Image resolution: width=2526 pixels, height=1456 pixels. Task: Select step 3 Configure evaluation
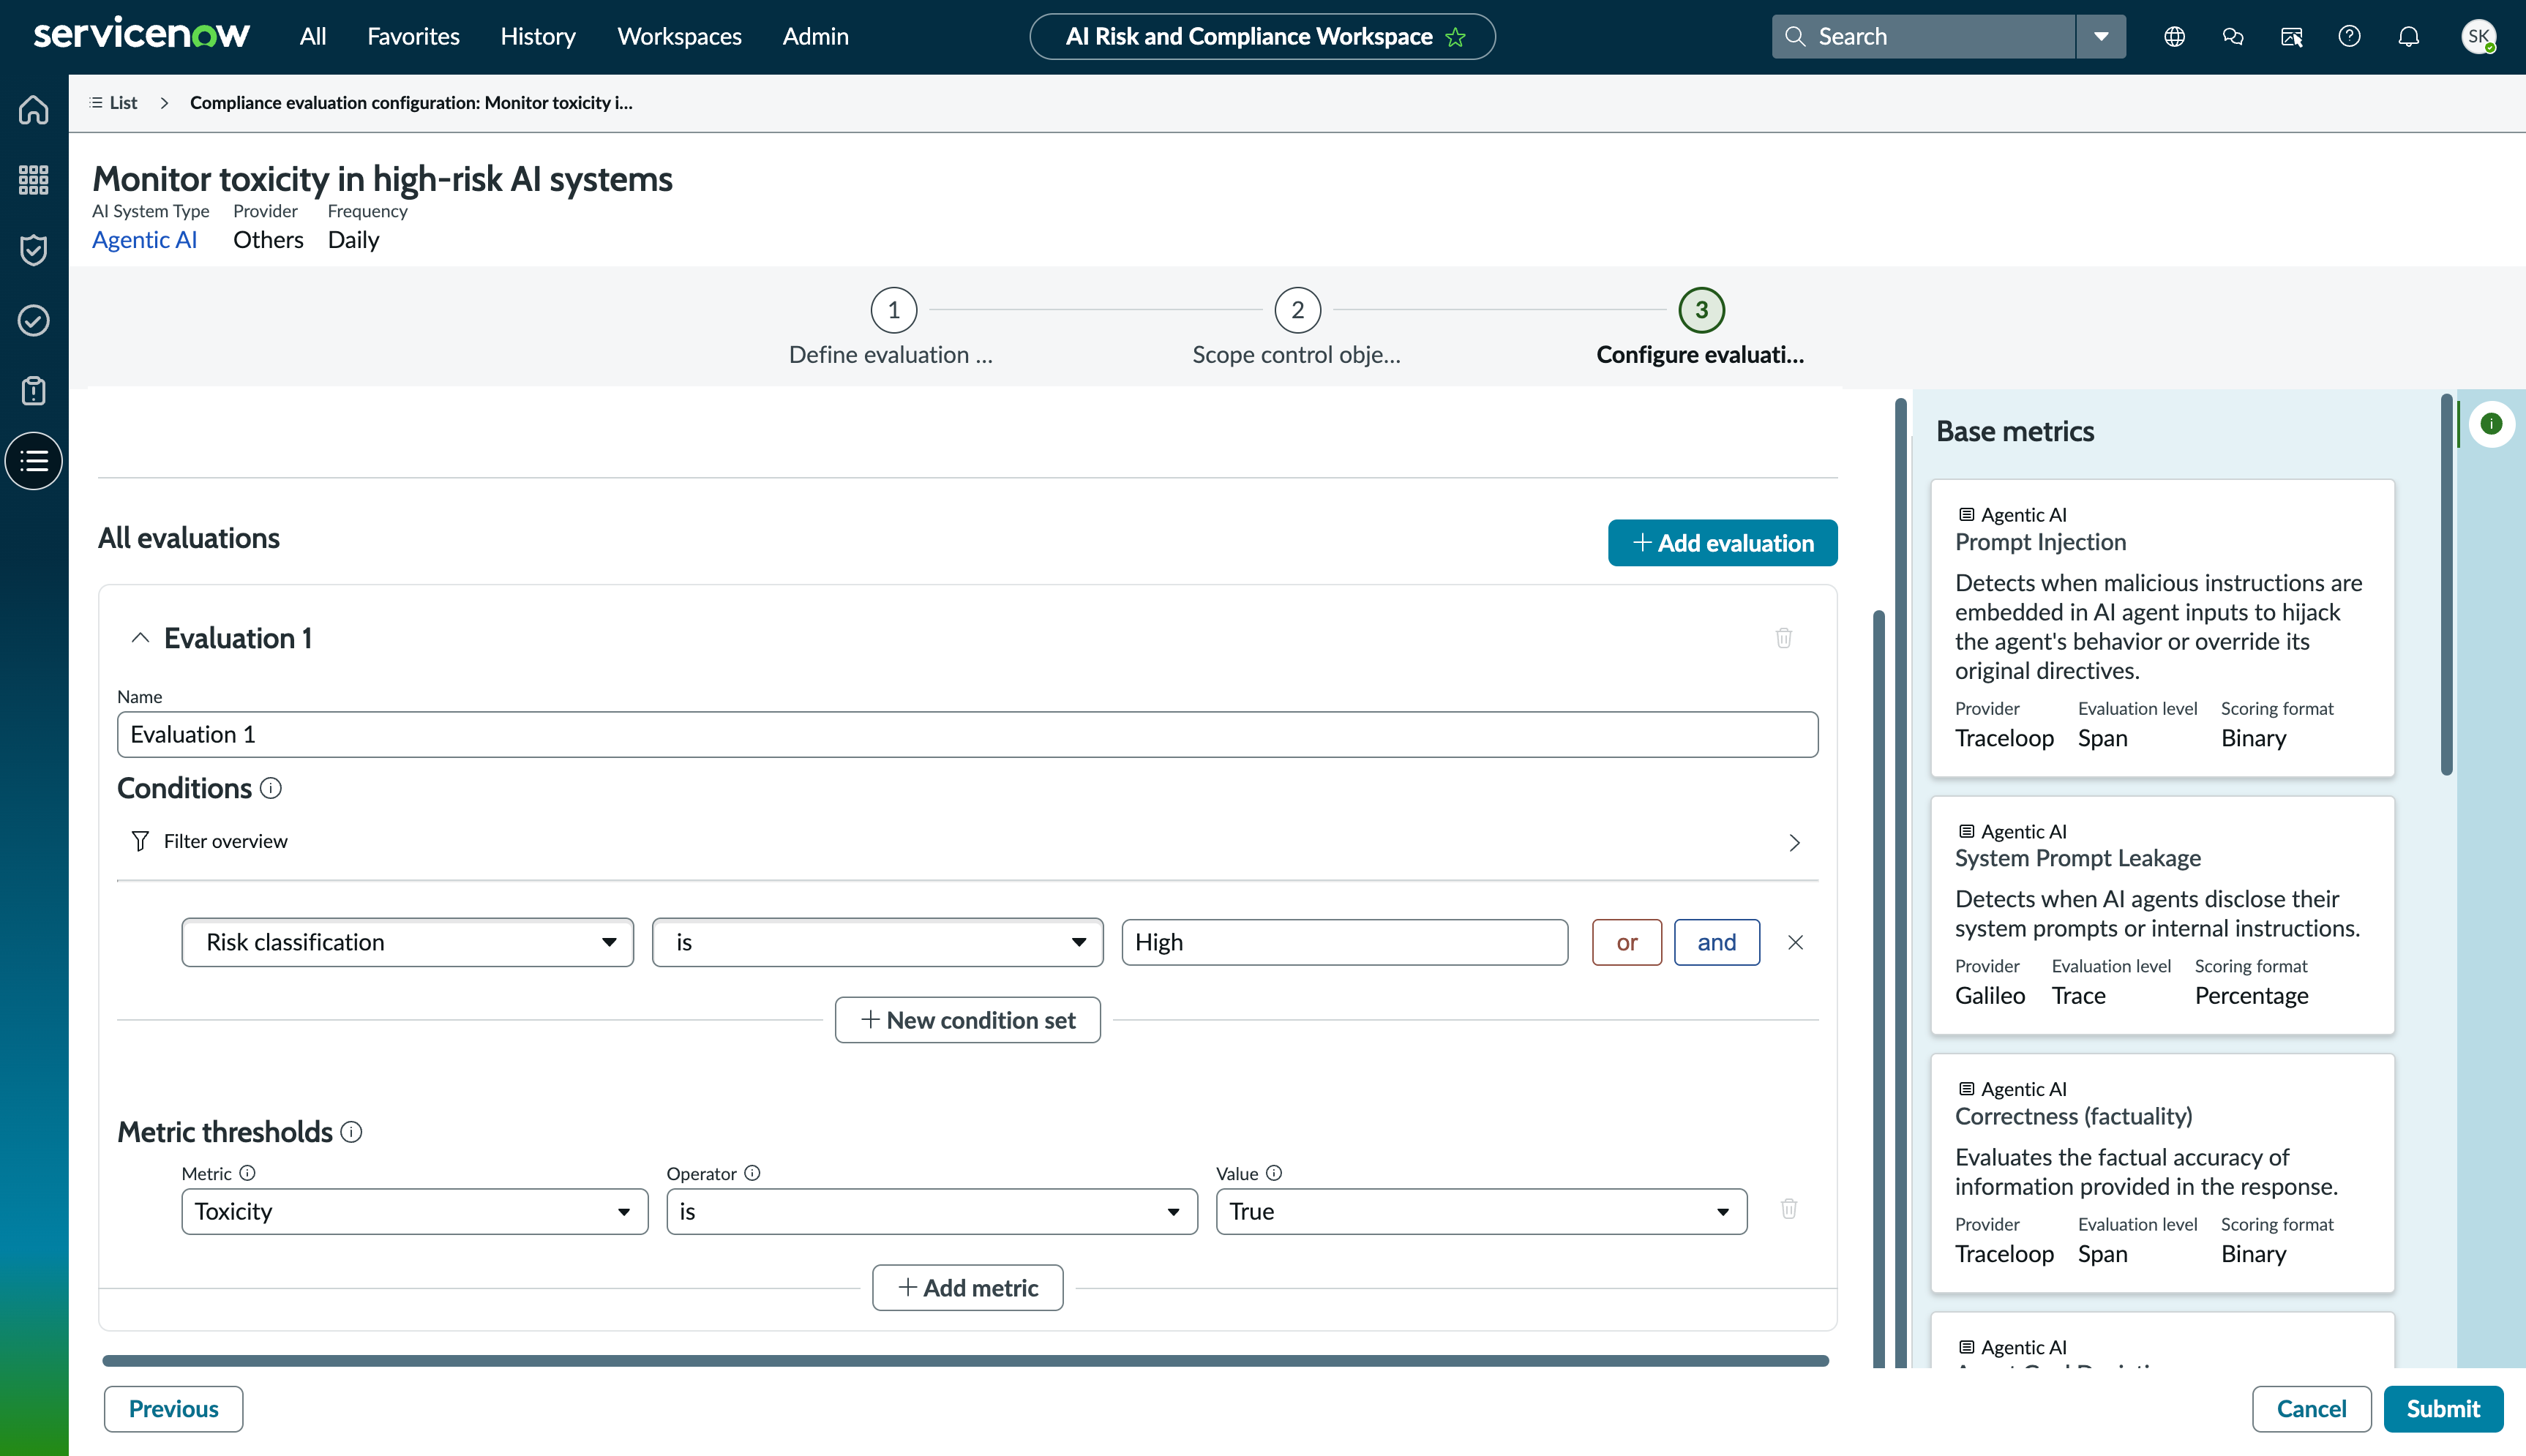click(1701, 310)
